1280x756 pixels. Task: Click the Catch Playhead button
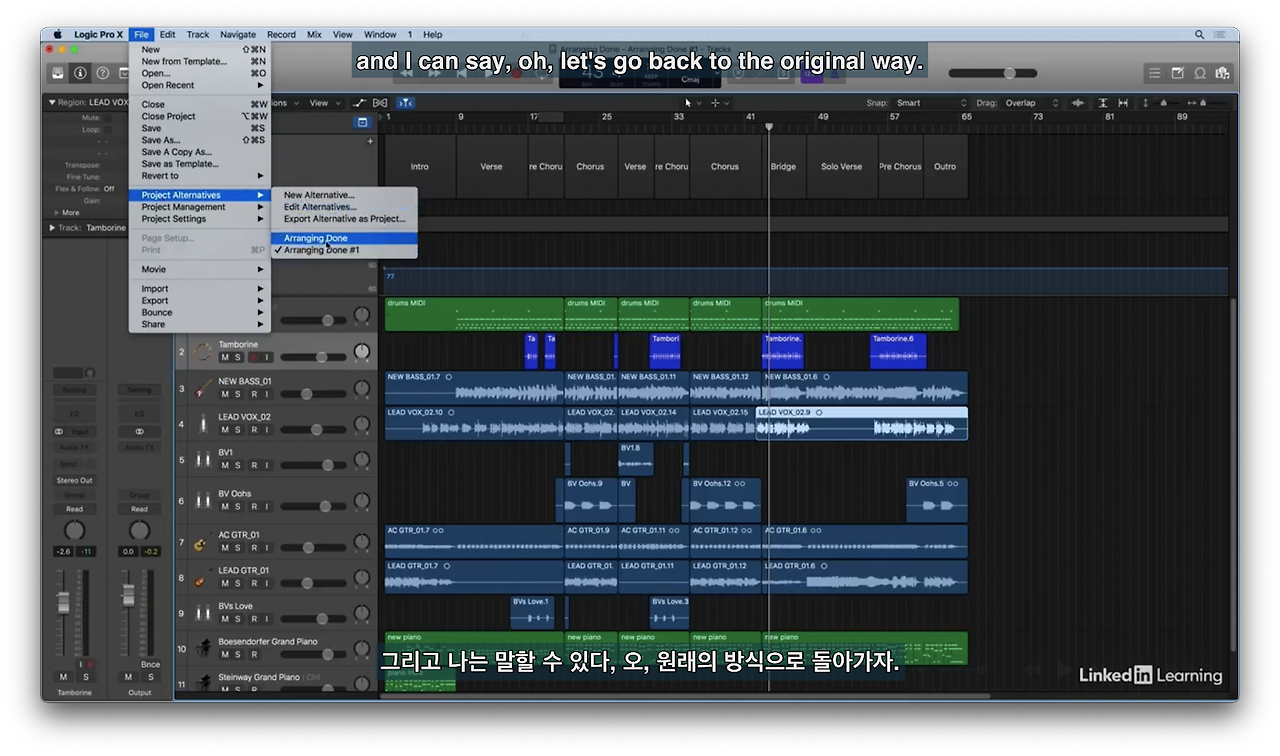point(405,103)
